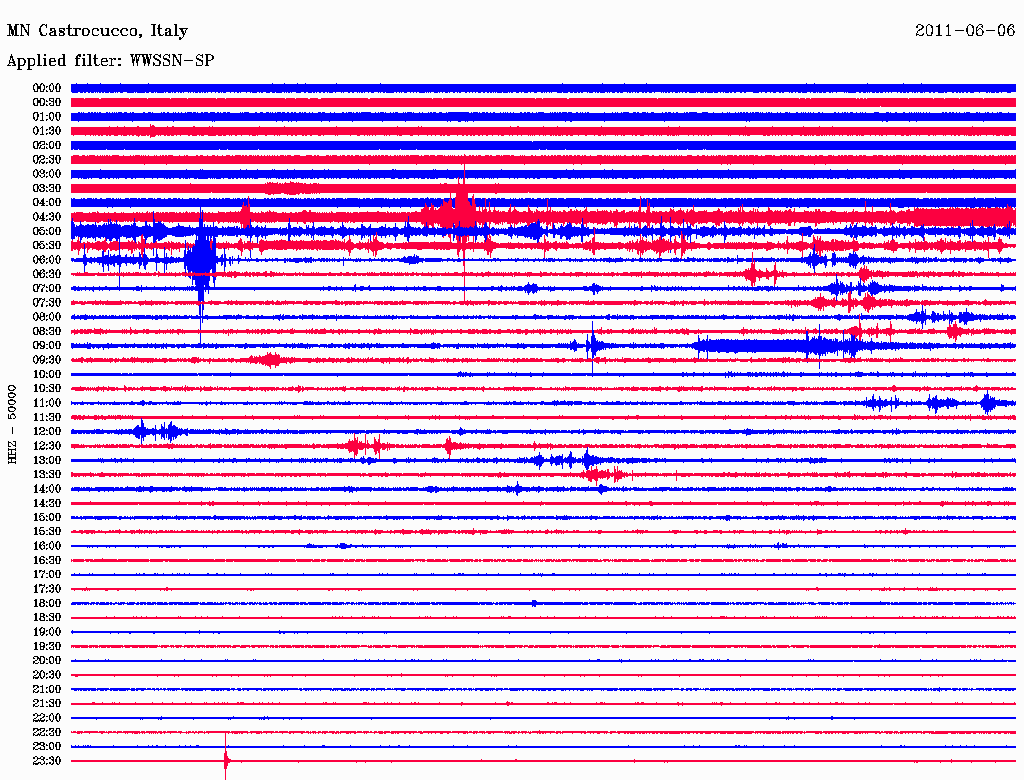This screenshot has width=1024, height=780.
Task: Click the large blue burst on the 06:00 trace
Action: [200, 260]
